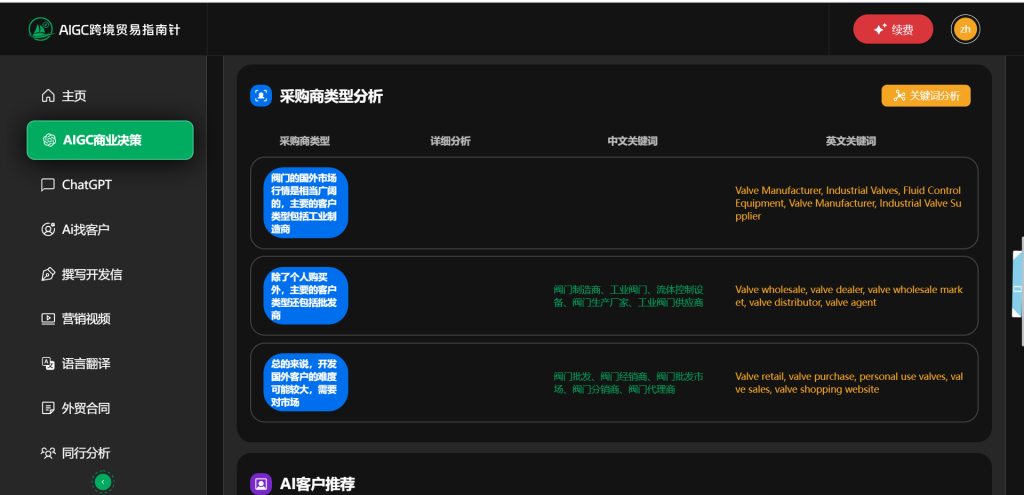Open the 同行分析 menu item
The image size is (1024, 495).
pos(86,453)
